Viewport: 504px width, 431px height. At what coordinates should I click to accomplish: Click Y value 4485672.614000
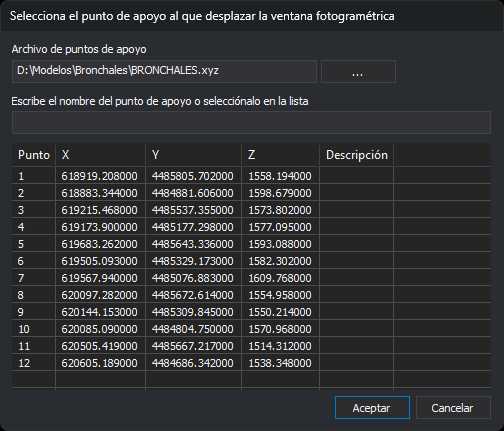point(193,295)
